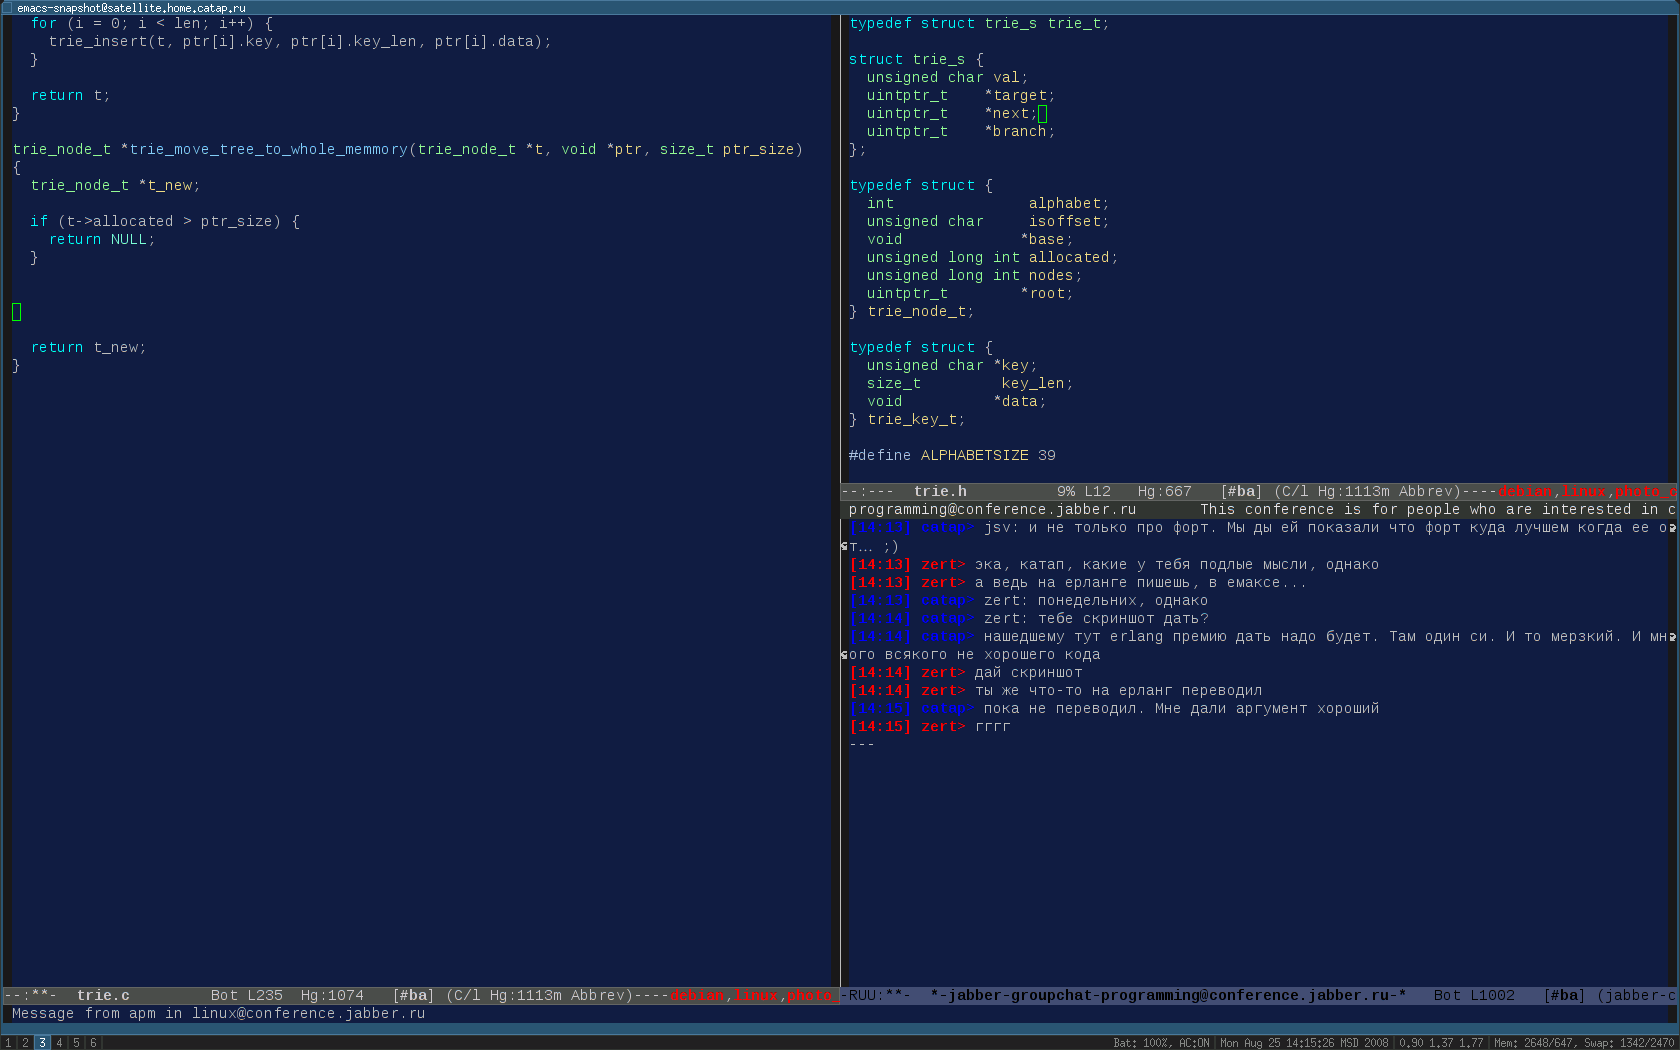This screenshot has width=1680, height=1050.
Task: Place cursor at green cursor box in trie.c
Action: click(x=16, y=312)
